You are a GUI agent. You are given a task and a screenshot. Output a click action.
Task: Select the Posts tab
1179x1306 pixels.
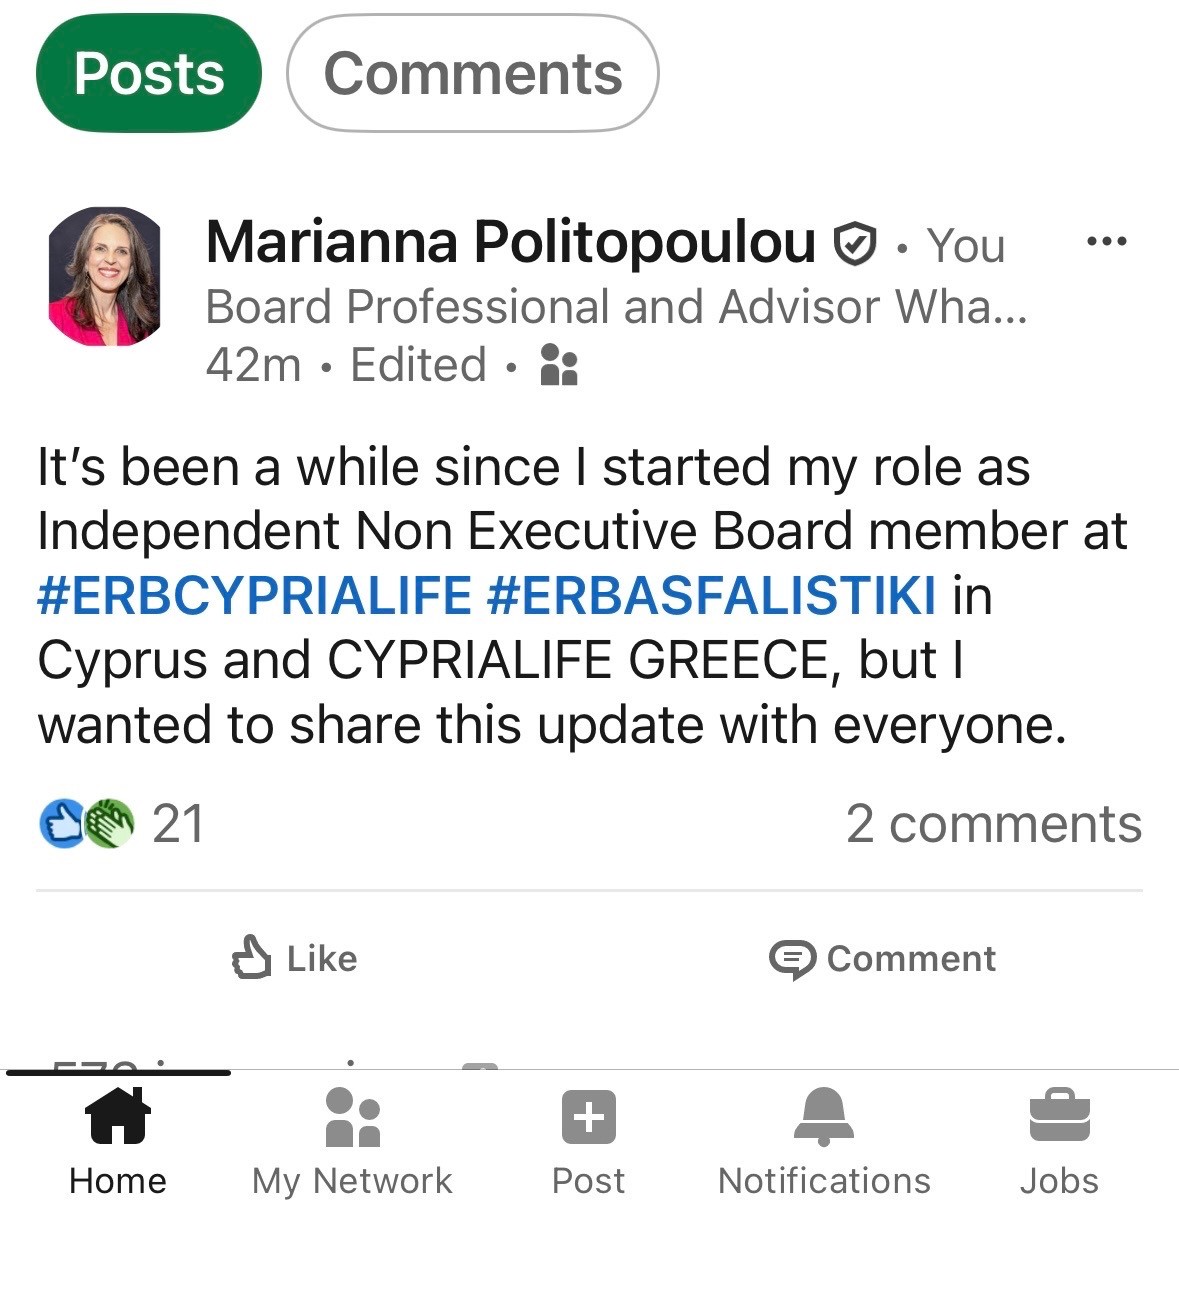[149, 73]
